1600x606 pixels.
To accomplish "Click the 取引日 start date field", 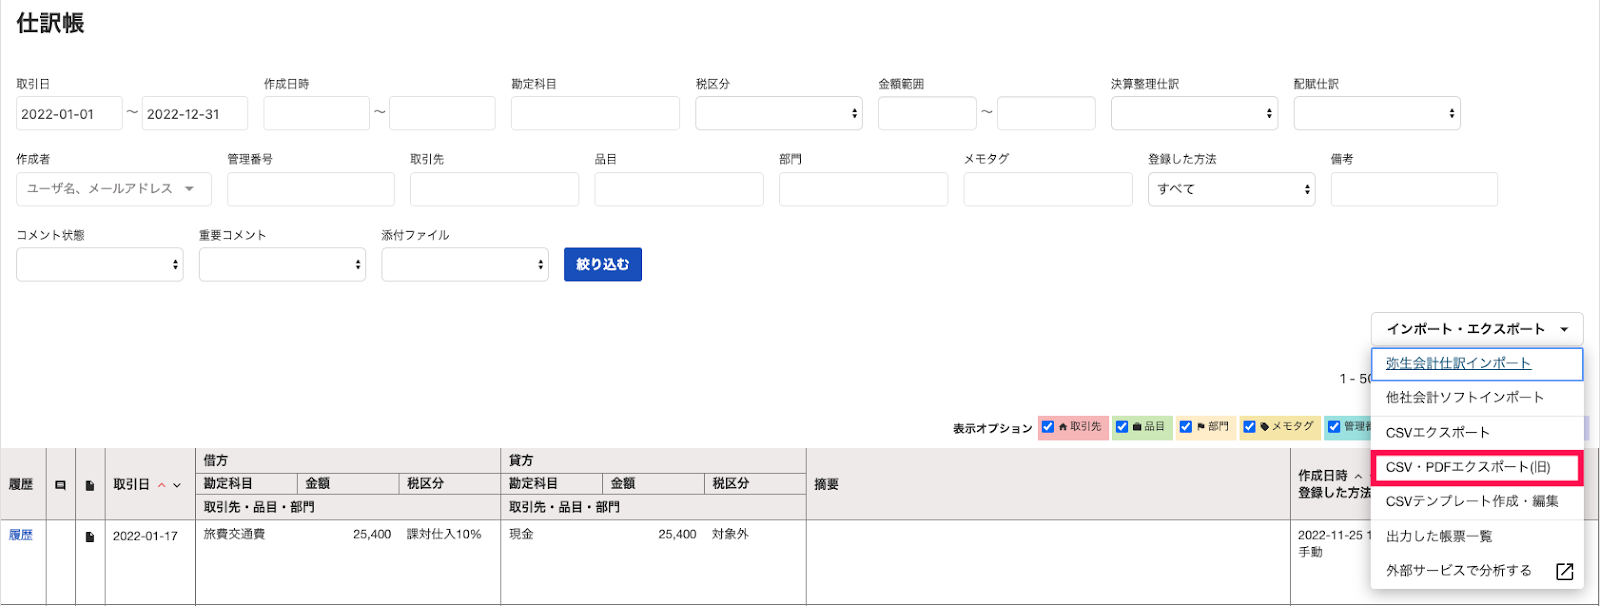I will (x=69, y=114).
